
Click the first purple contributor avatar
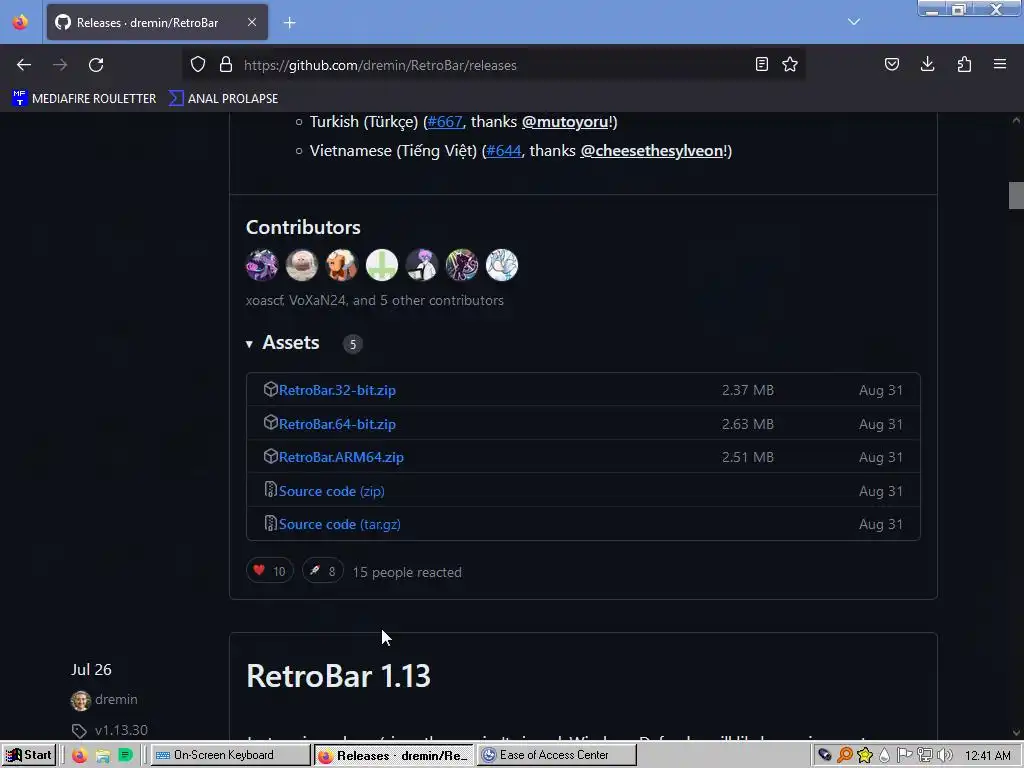(x=262, y=265)
